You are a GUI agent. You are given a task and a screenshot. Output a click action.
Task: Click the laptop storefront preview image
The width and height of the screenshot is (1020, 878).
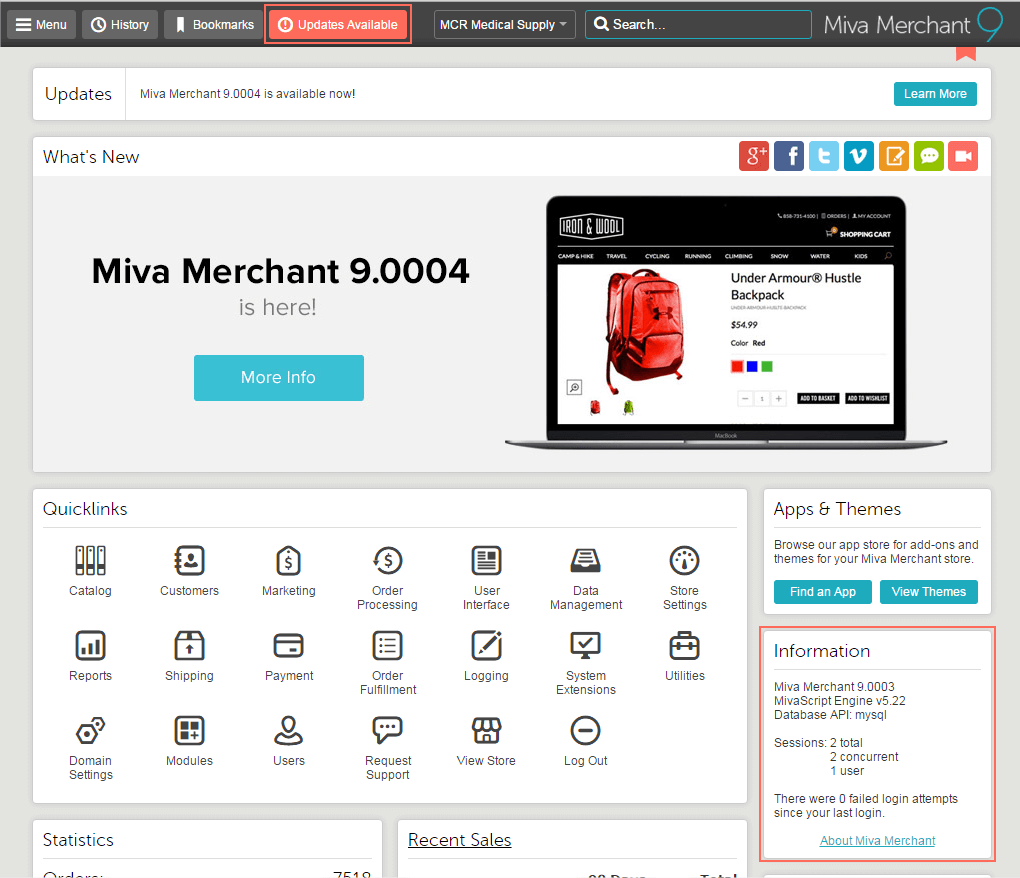tap(725, 323)
